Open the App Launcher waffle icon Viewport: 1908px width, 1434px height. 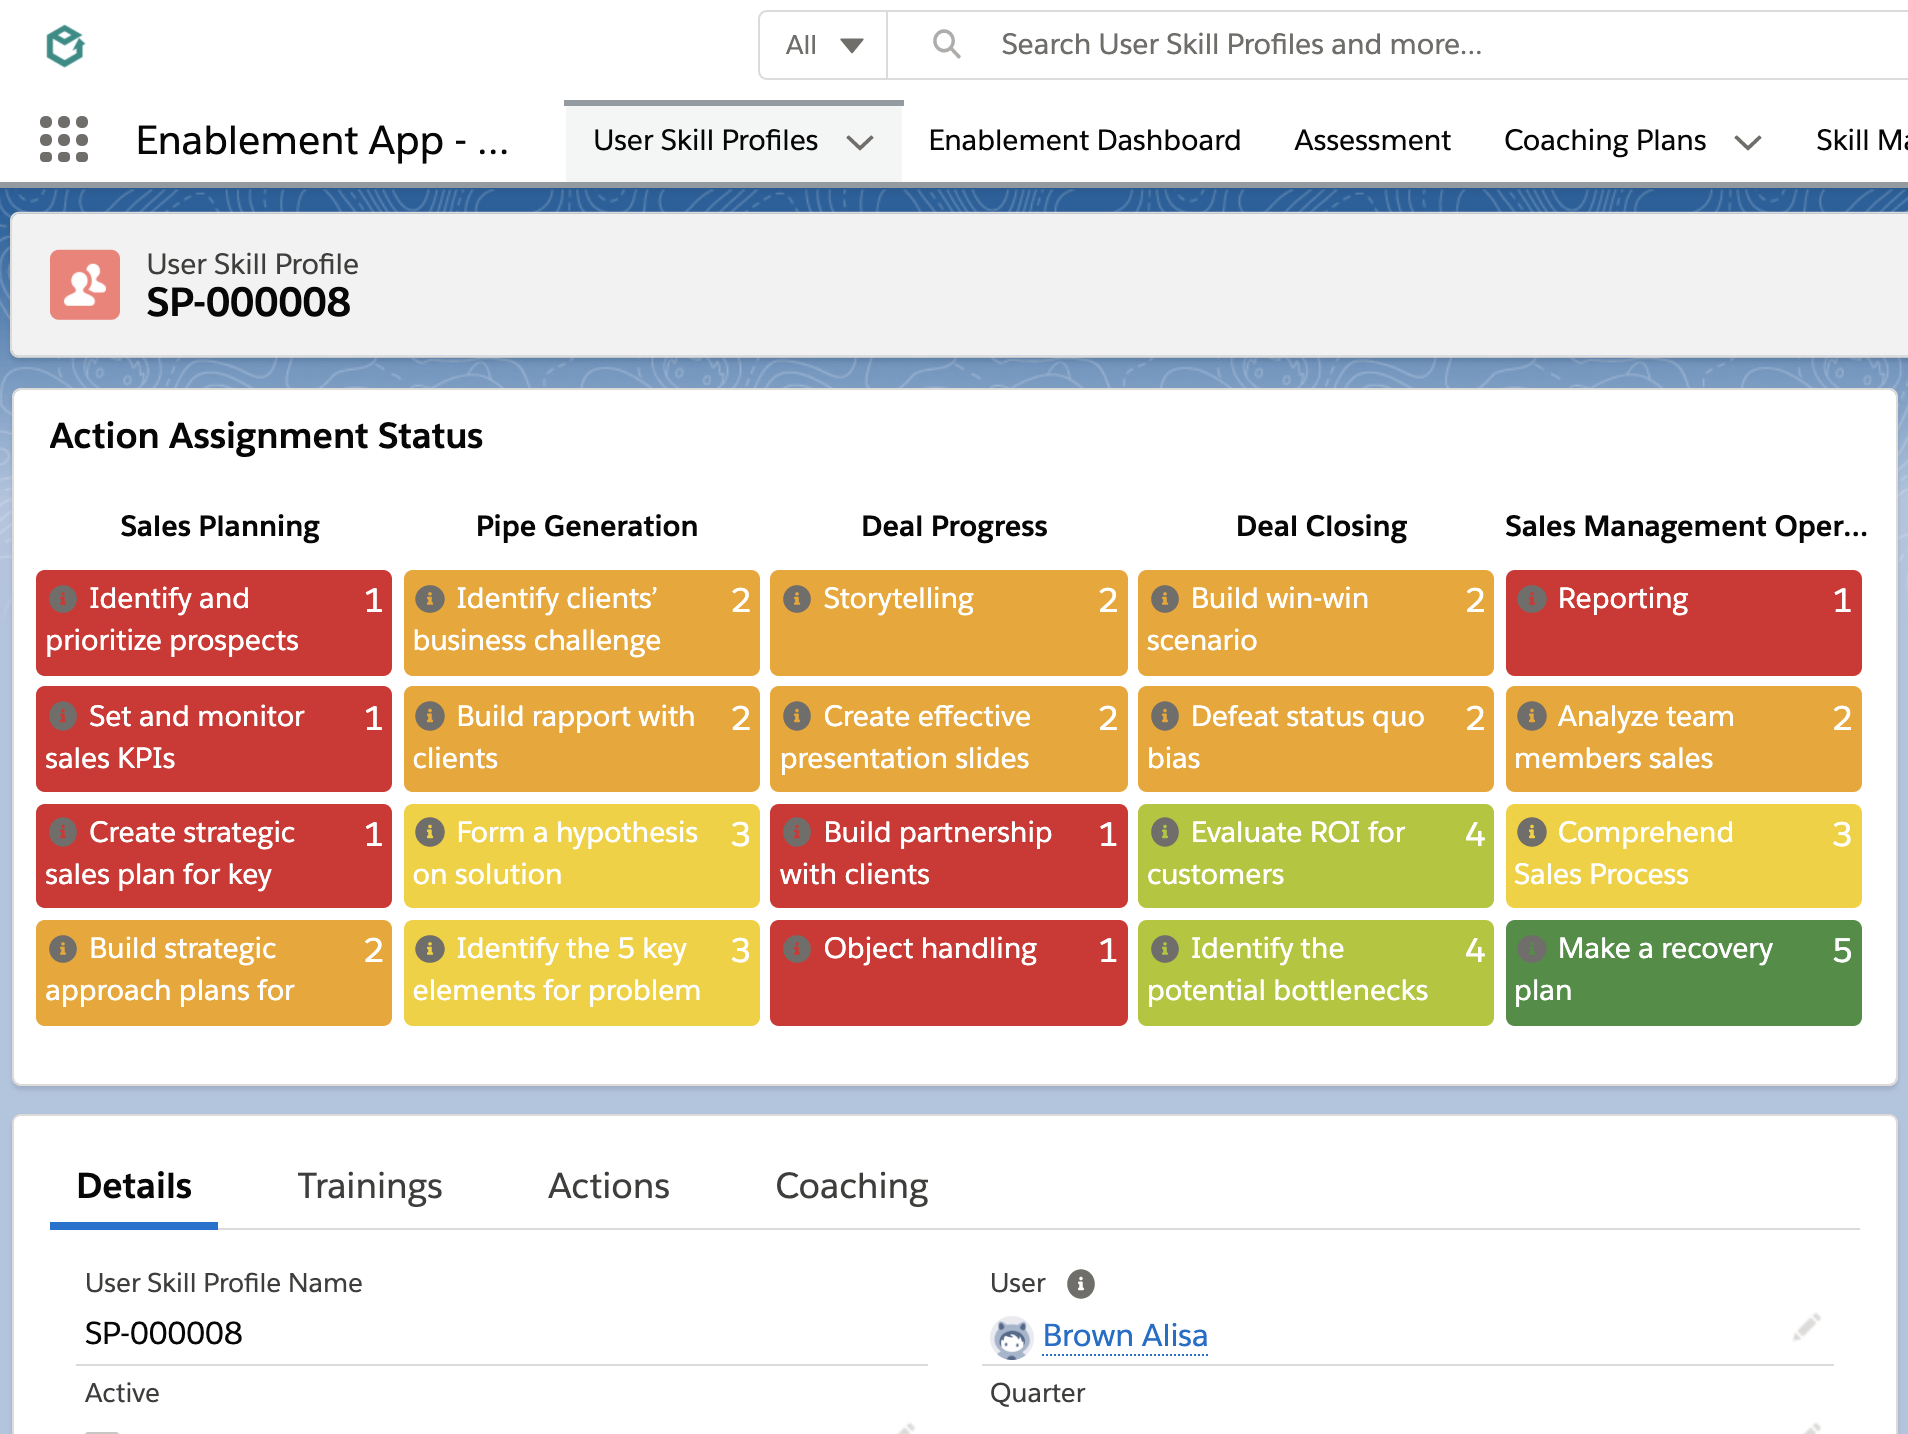click(x=63, y=140)
